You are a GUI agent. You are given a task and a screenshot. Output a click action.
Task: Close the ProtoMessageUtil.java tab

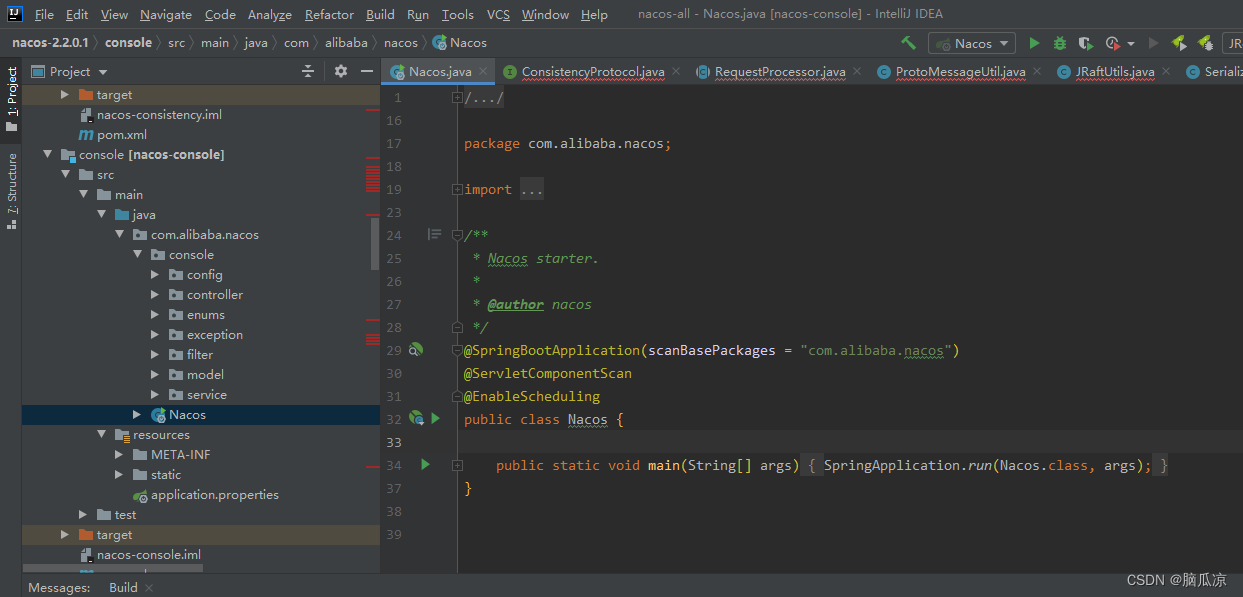[x=1036, y=71]
